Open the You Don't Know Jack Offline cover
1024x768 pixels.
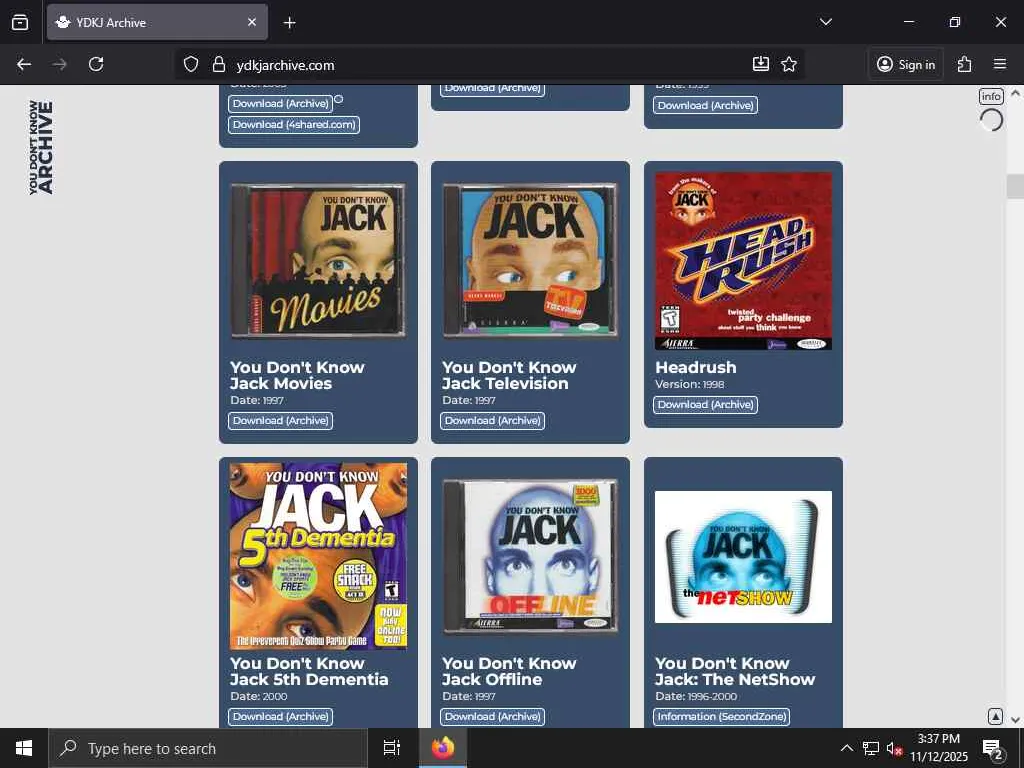530,556
